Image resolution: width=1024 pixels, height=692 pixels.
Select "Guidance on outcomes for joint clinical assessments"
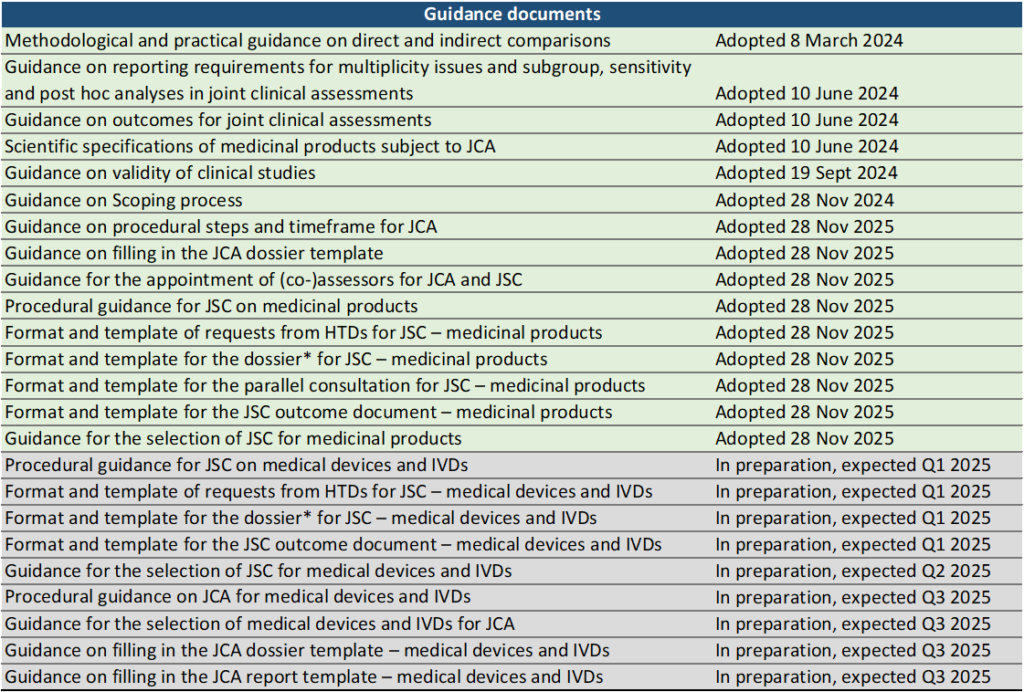tap(218, 120)
